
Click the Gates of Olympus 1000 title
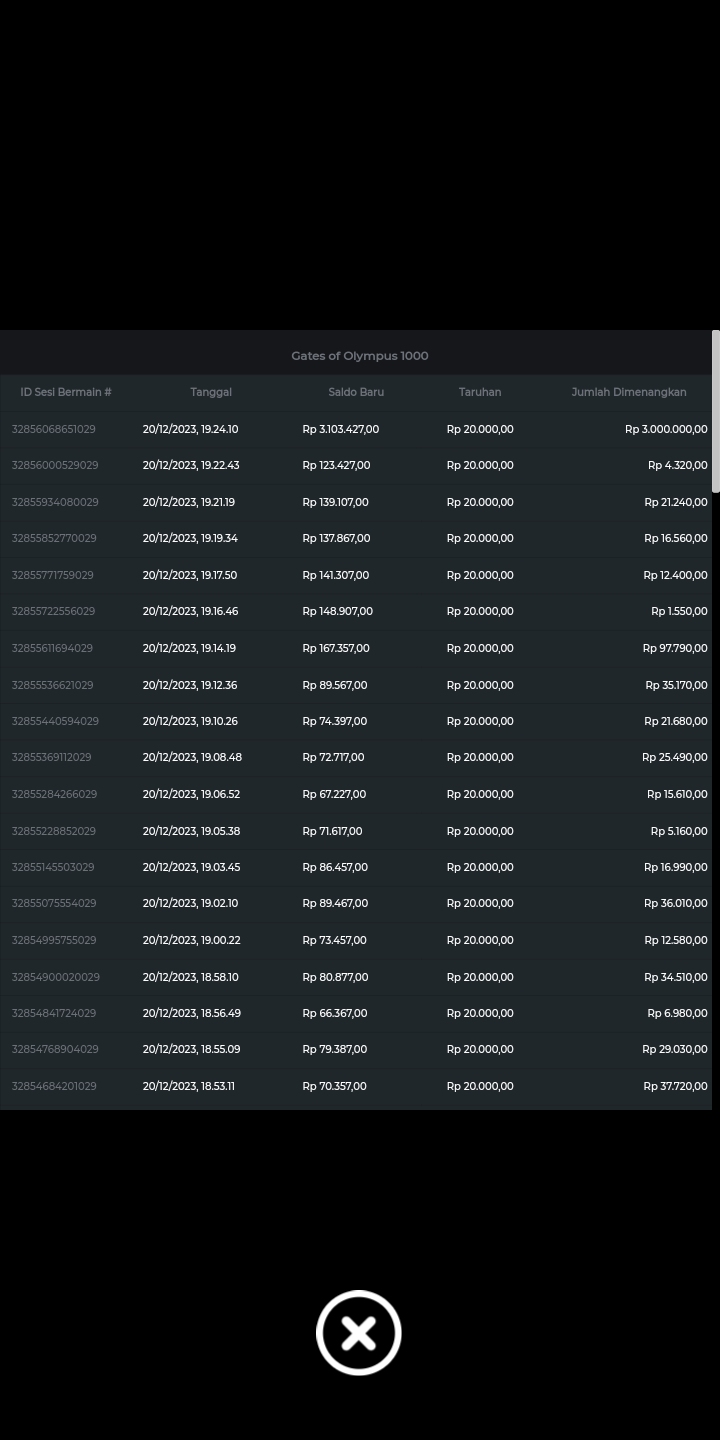[x=360, y=356]
